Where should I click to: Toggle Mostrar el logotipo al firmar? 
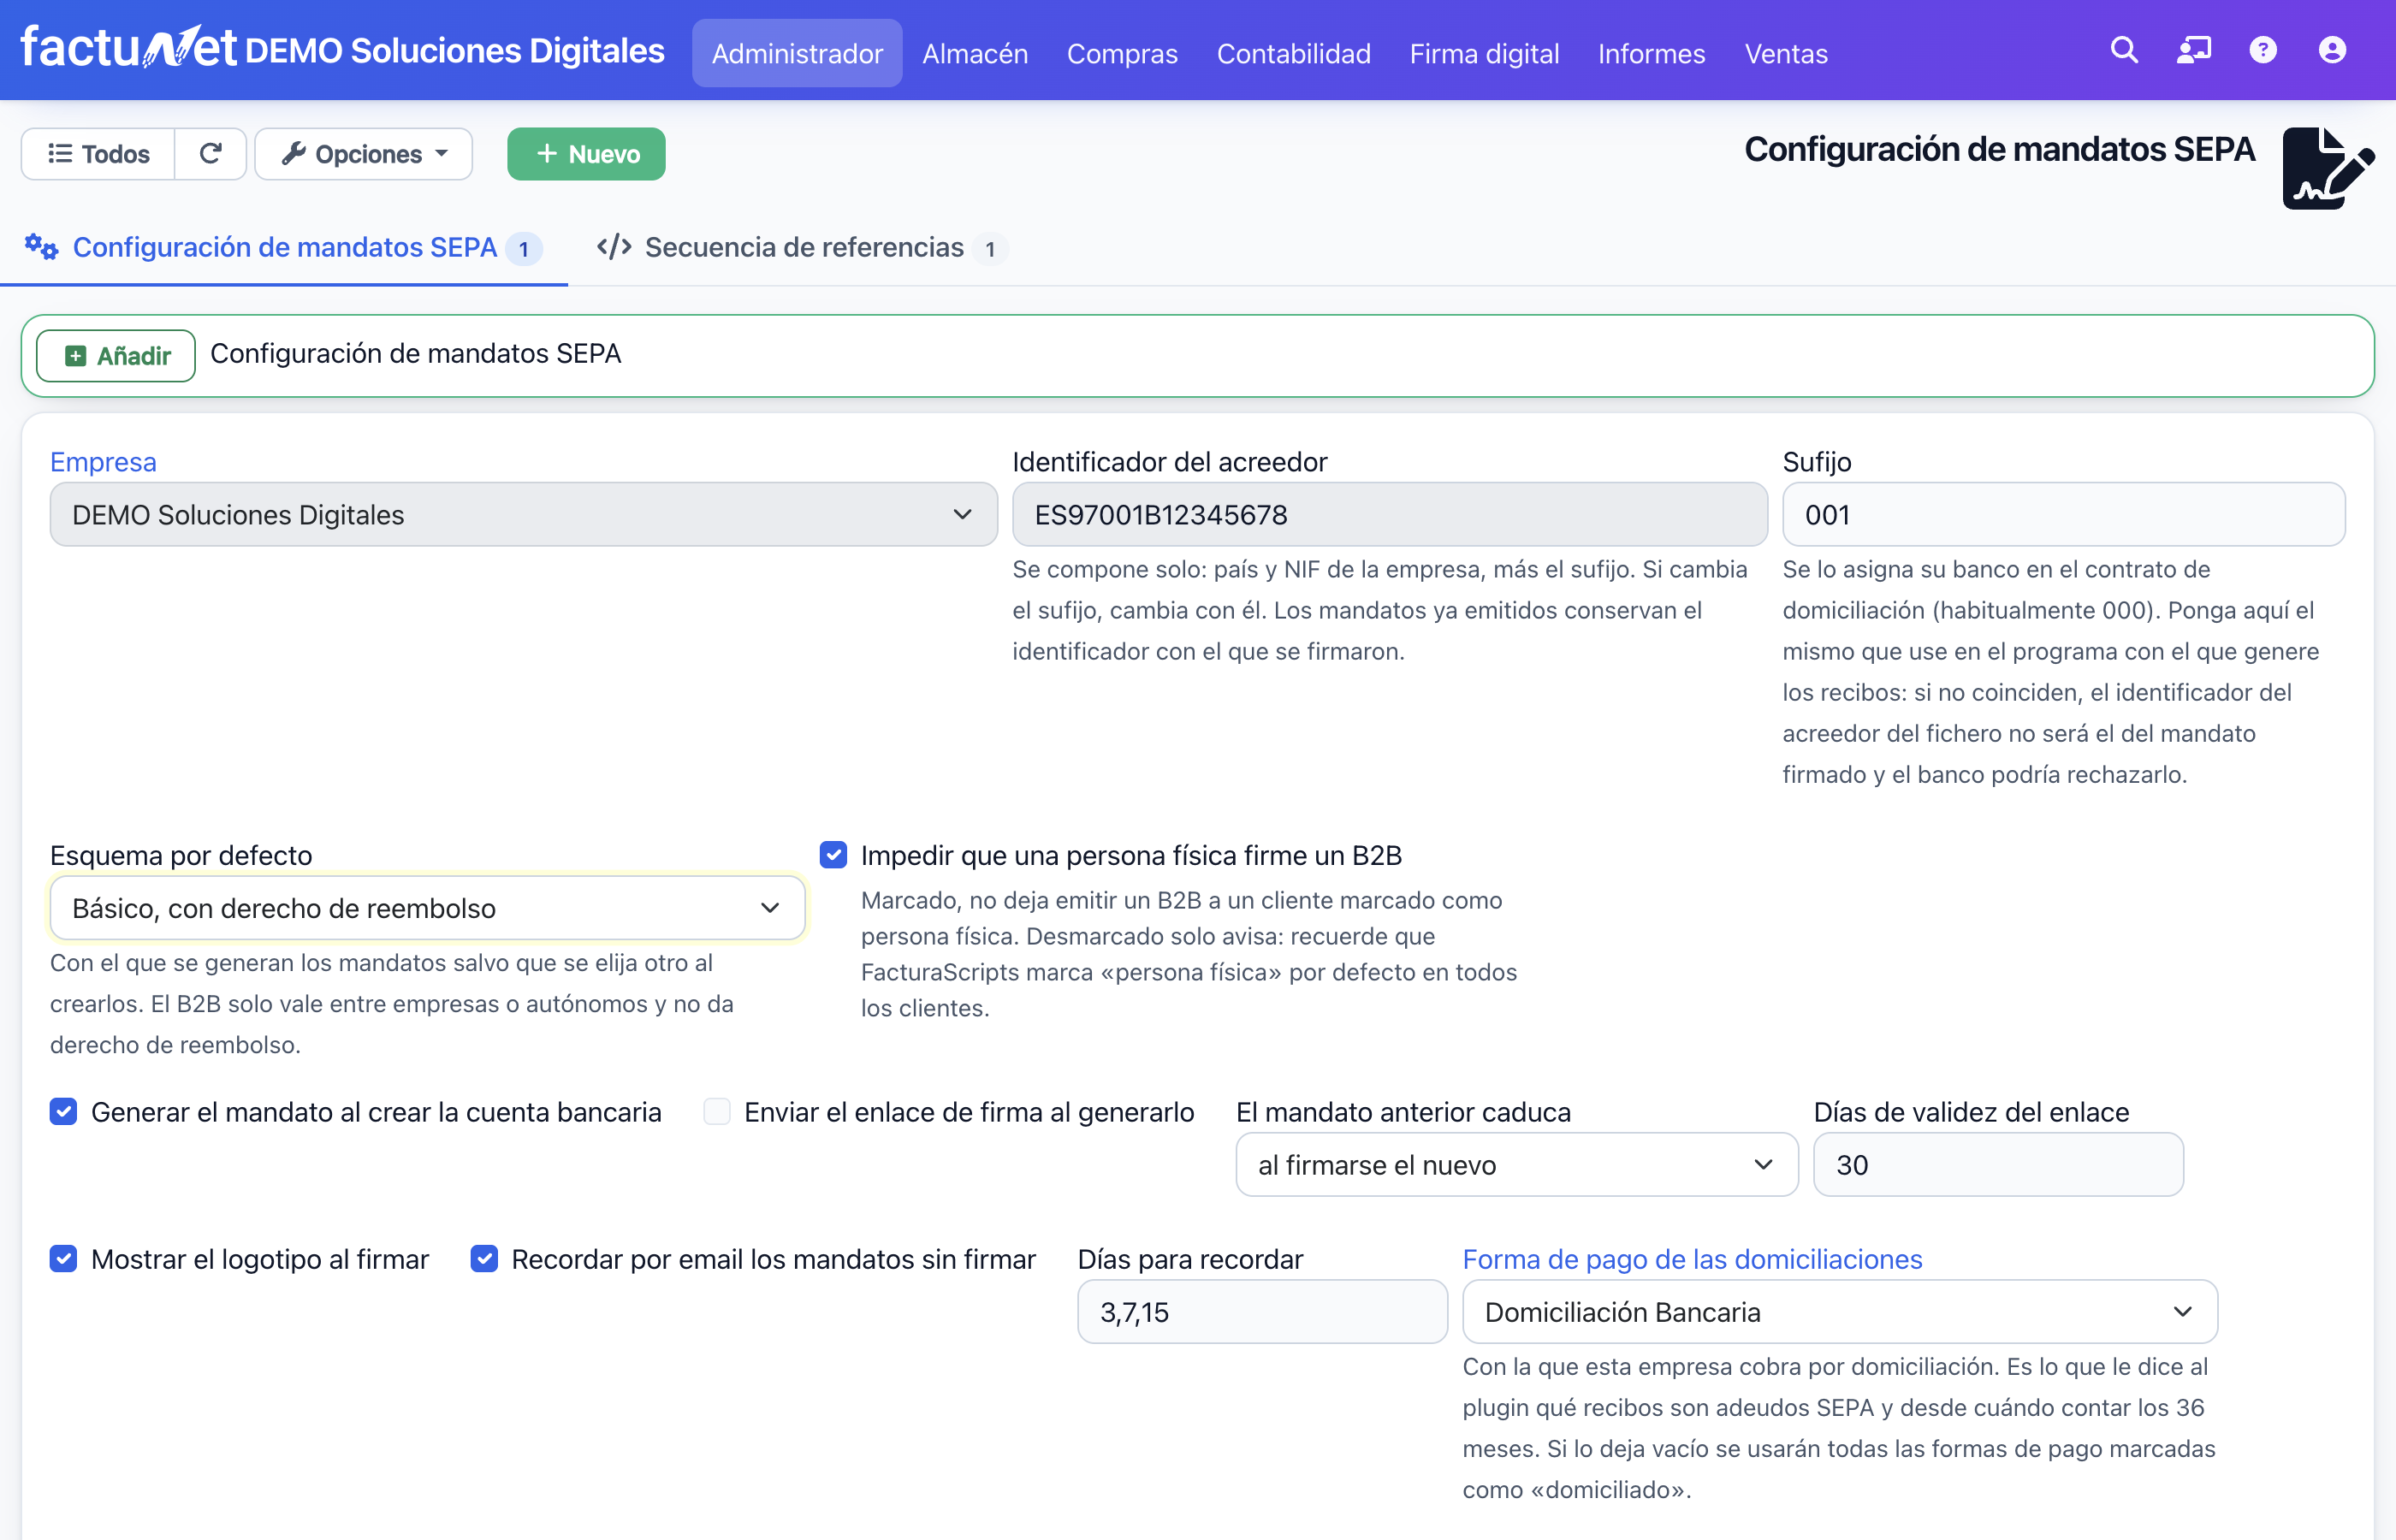[64, 1258]
